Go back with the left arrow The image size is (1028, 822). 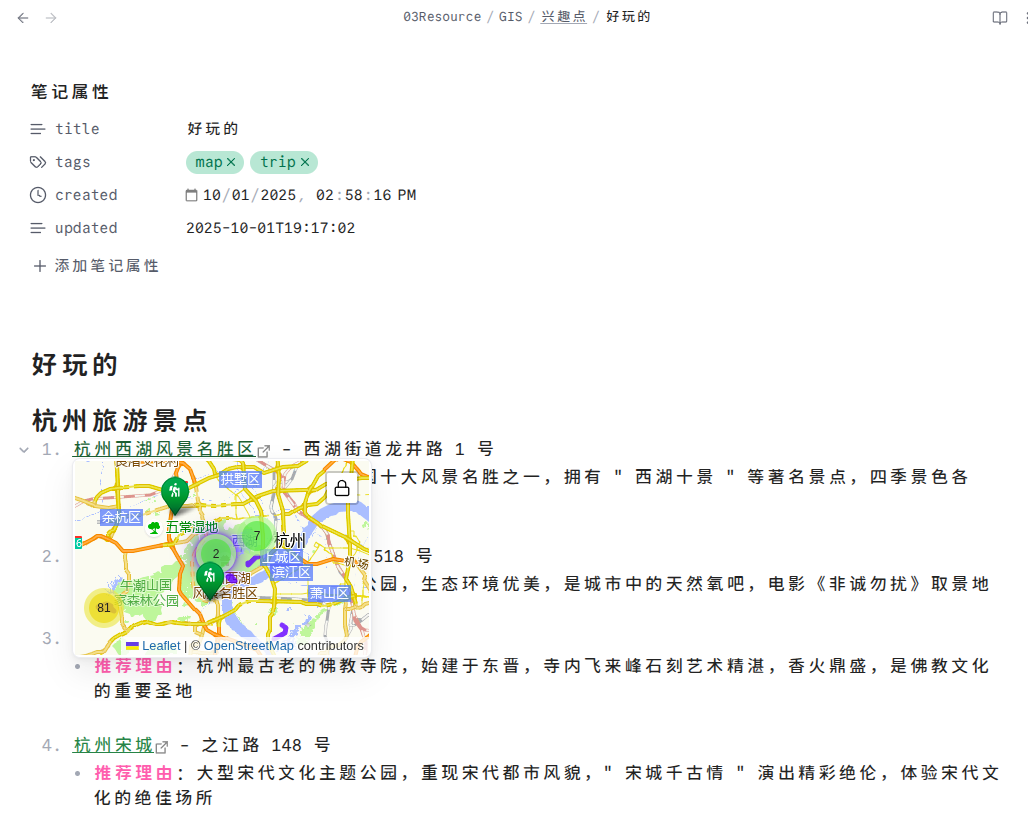click(23, 17)
